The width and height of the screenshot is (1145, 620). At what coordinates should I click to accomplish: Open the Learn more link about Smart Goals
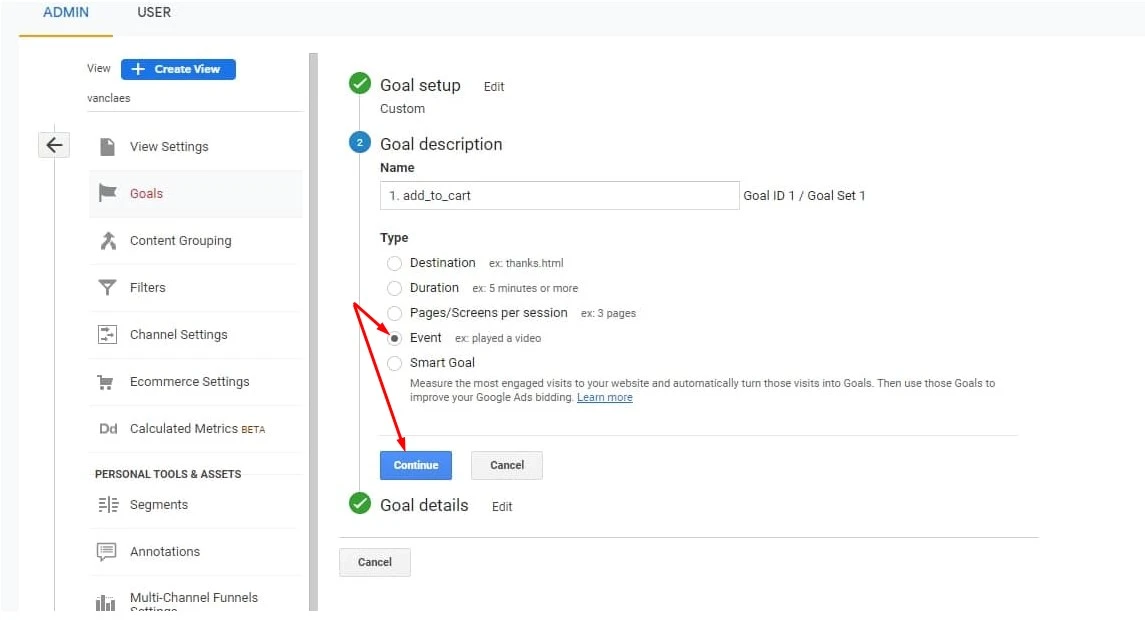pyautogui.click(x=605, y=397)
